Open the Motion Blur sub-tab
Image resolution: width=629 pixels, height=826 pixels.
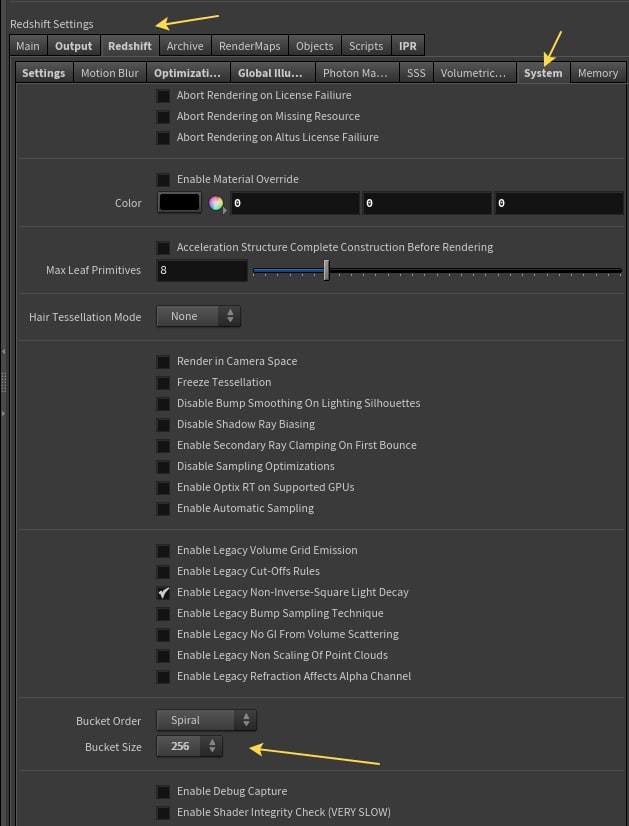pyautogui.click(x=110, y=73)
